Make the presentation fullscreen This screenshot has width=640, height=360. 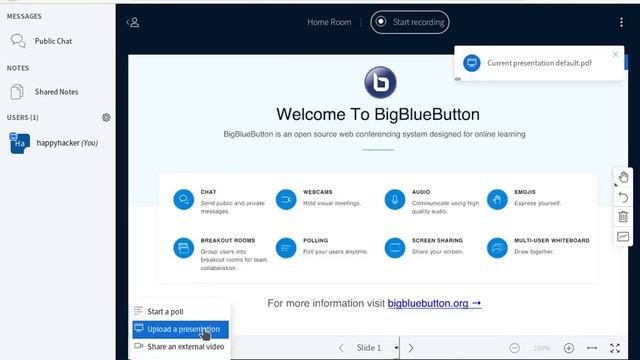point(615,348)
